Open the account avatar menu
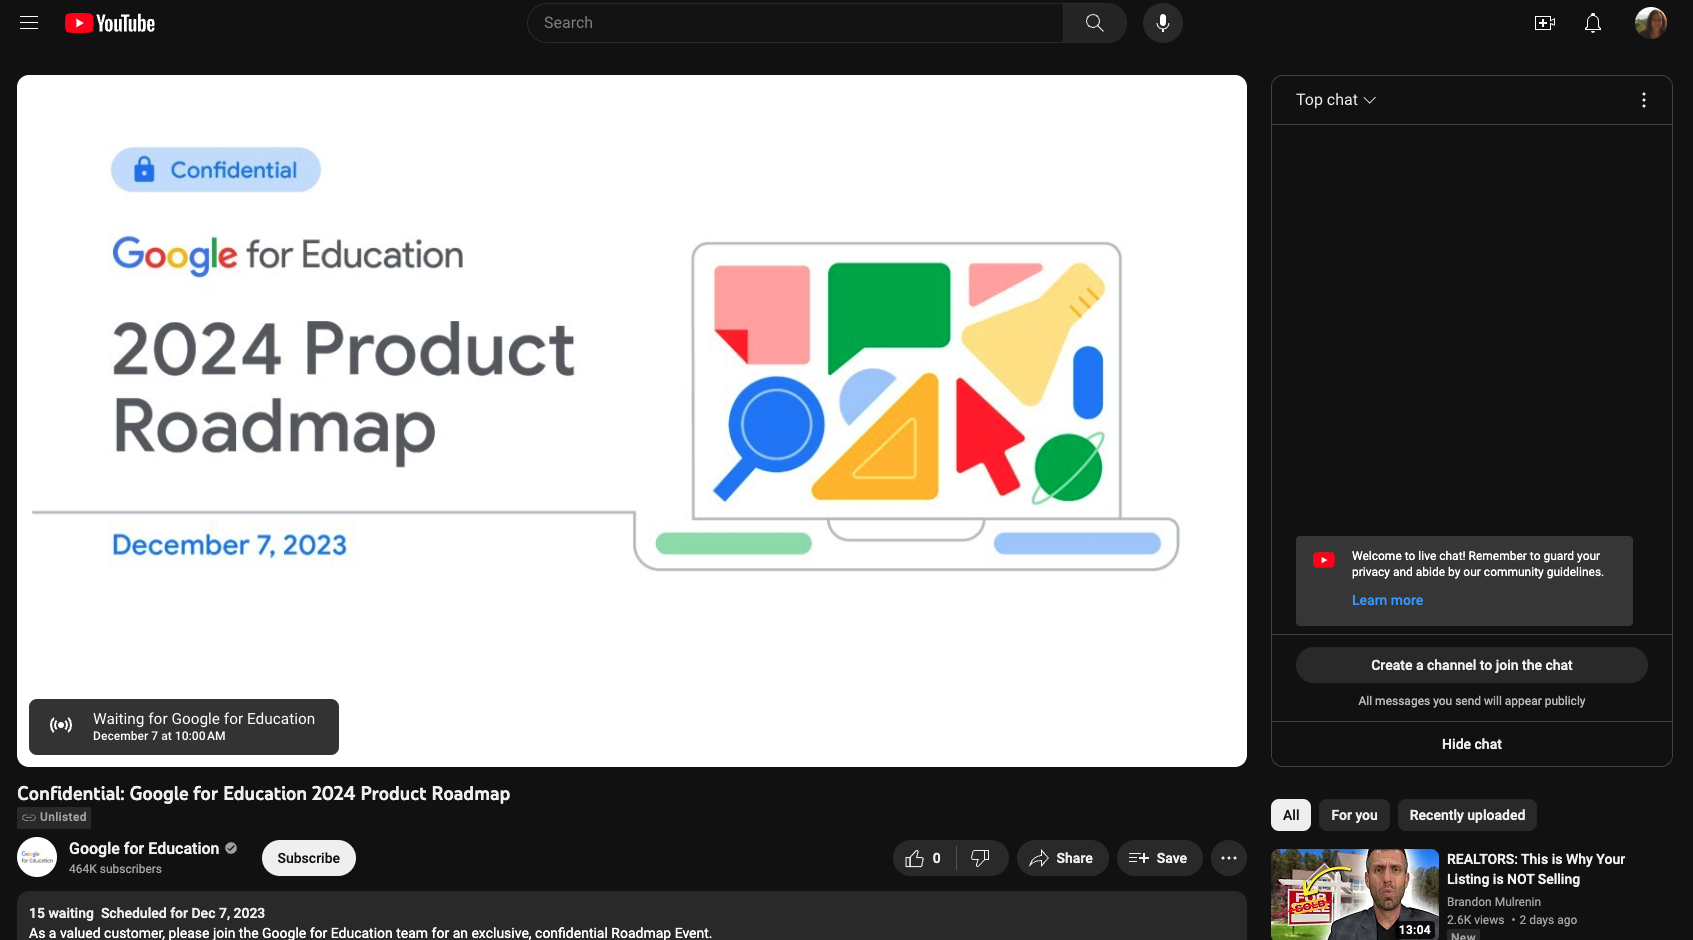1693x940 pixels. pos(1651,23)
